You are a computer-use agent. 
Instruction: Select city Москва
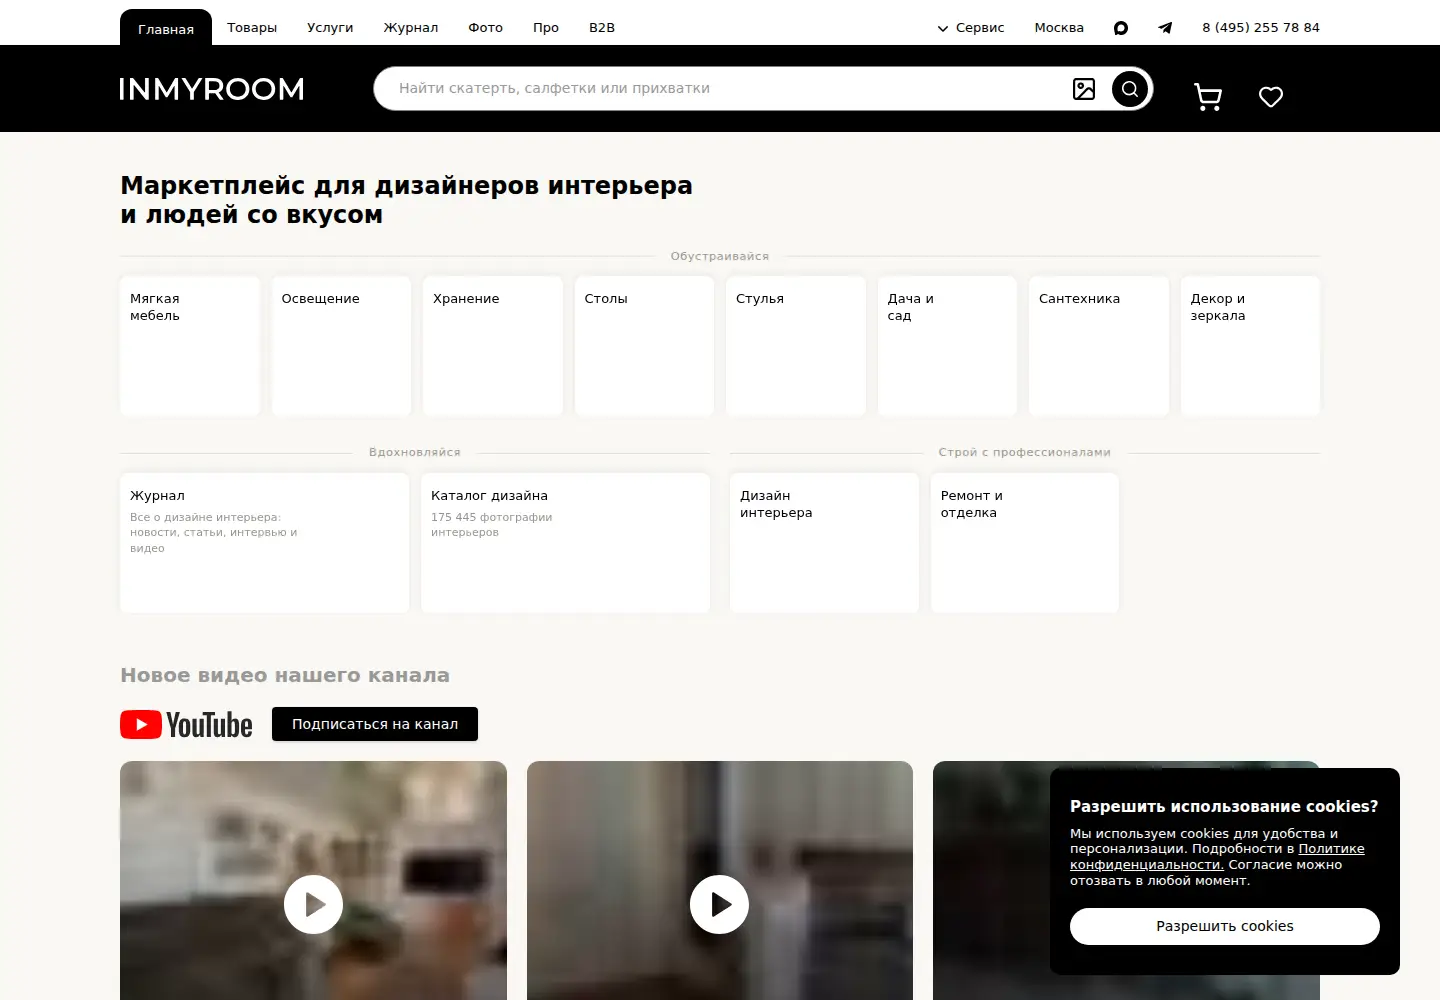(1059, 28)
